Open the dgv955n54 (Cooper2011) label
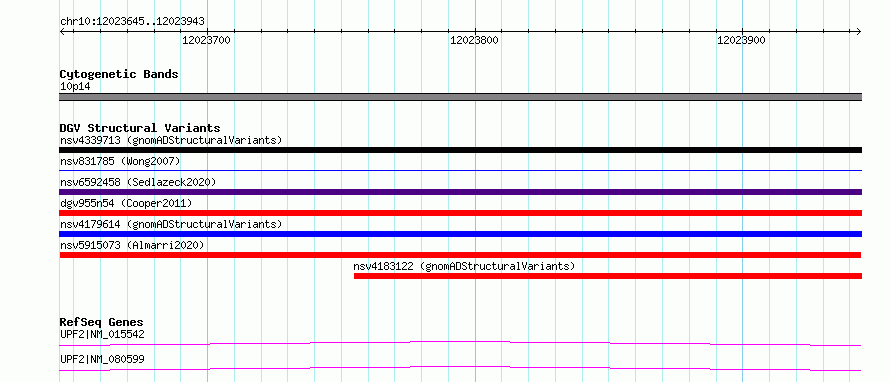 click(126, 203)
